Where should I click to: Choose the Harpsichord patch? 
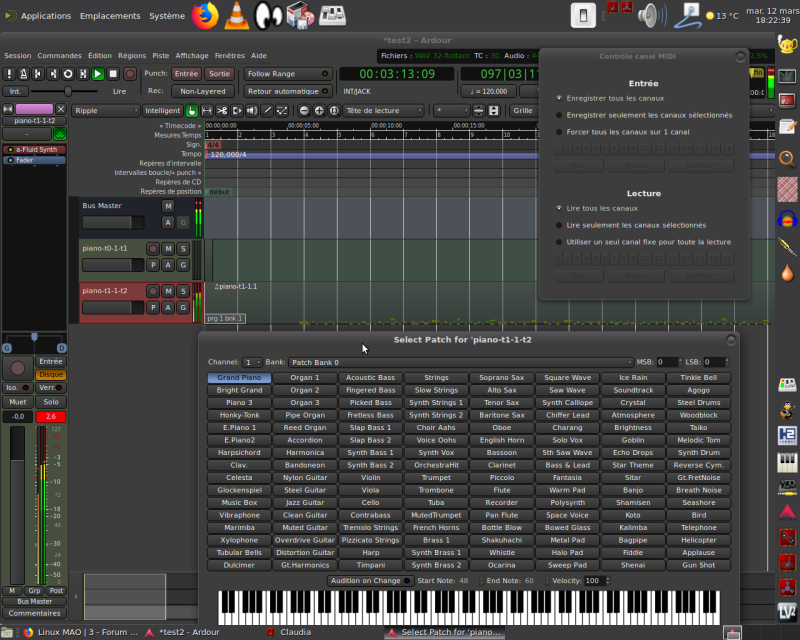[x=239, y=453]
